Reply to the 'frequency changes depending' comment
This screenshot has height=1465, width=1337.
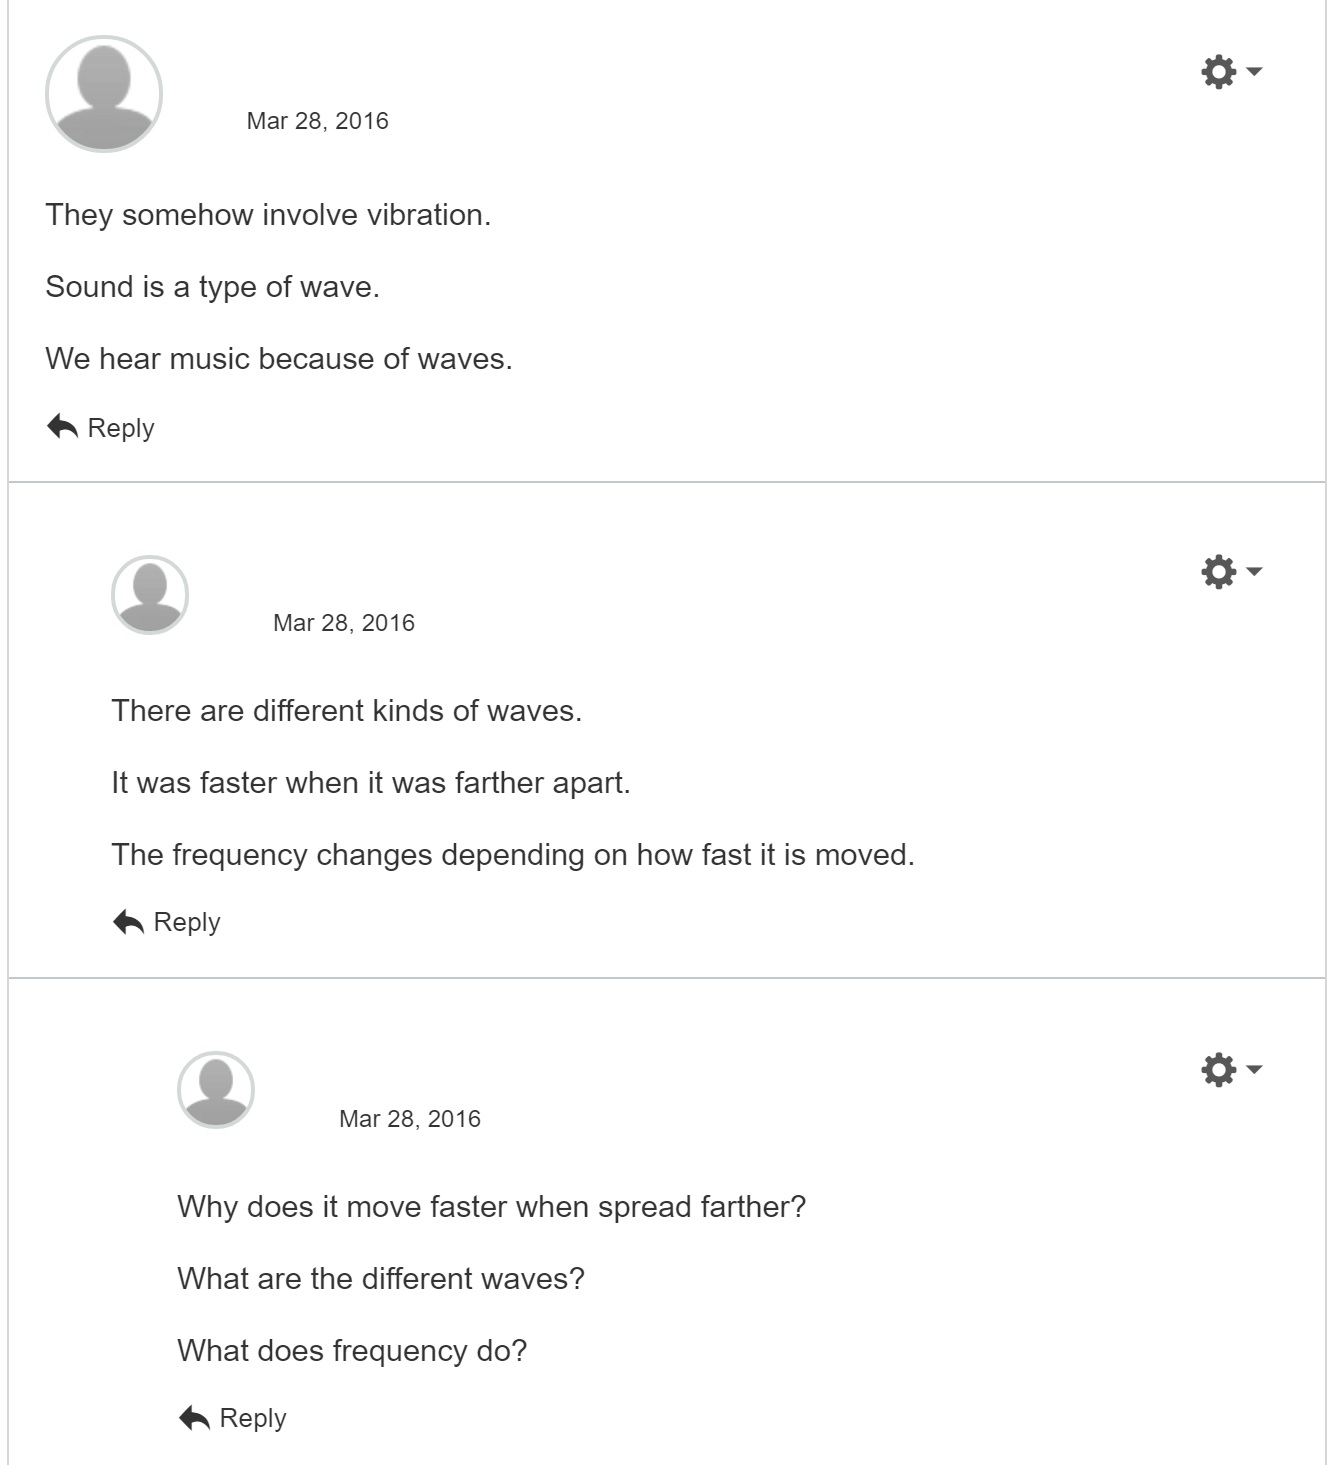186,922
